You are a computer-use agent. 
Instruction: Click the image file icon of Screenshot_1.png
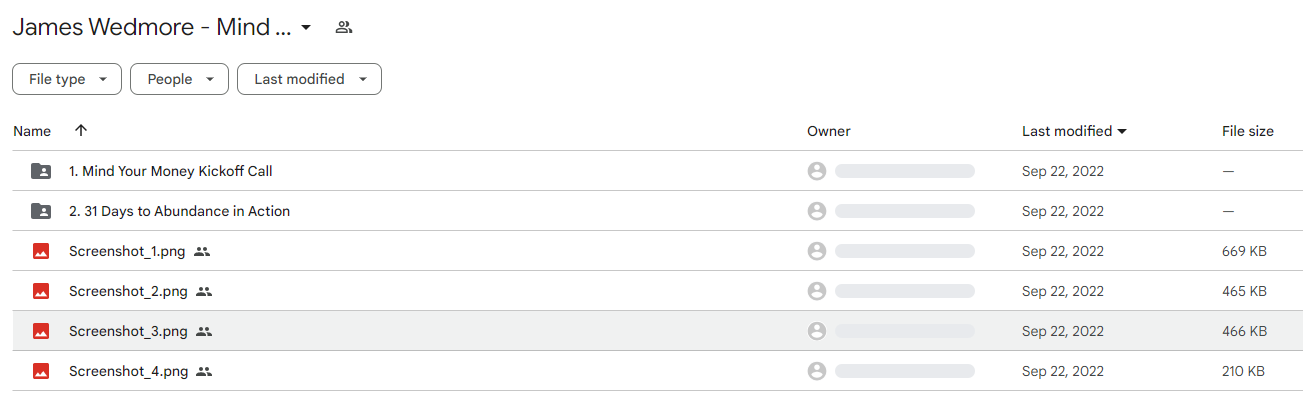(x=41, y=251)
